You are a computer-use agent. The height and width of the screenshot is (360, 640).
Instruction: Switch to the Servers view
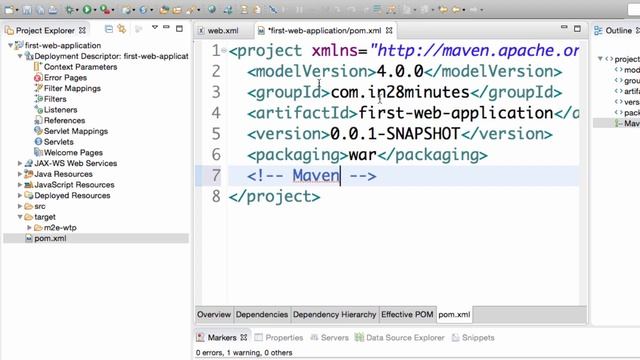[x=329, y=338]
